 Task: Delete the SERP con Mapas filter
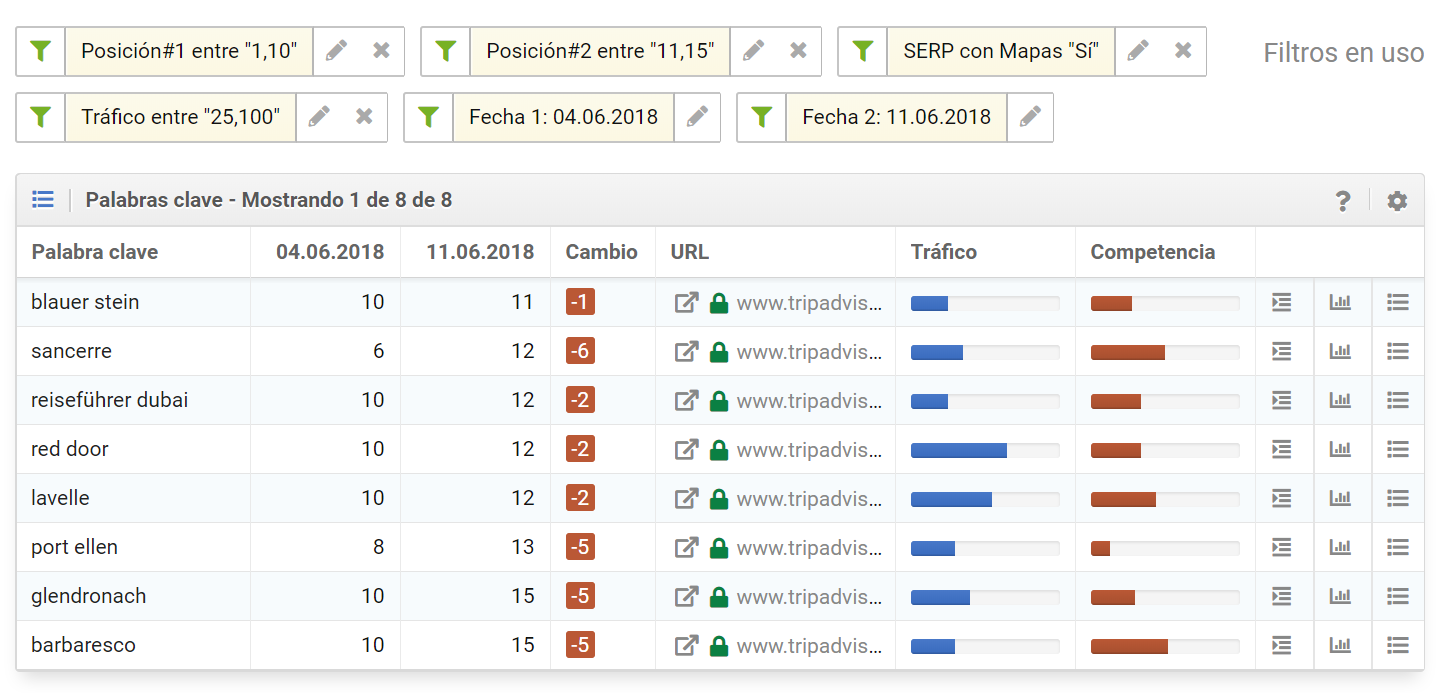(x=1183, y=51)
